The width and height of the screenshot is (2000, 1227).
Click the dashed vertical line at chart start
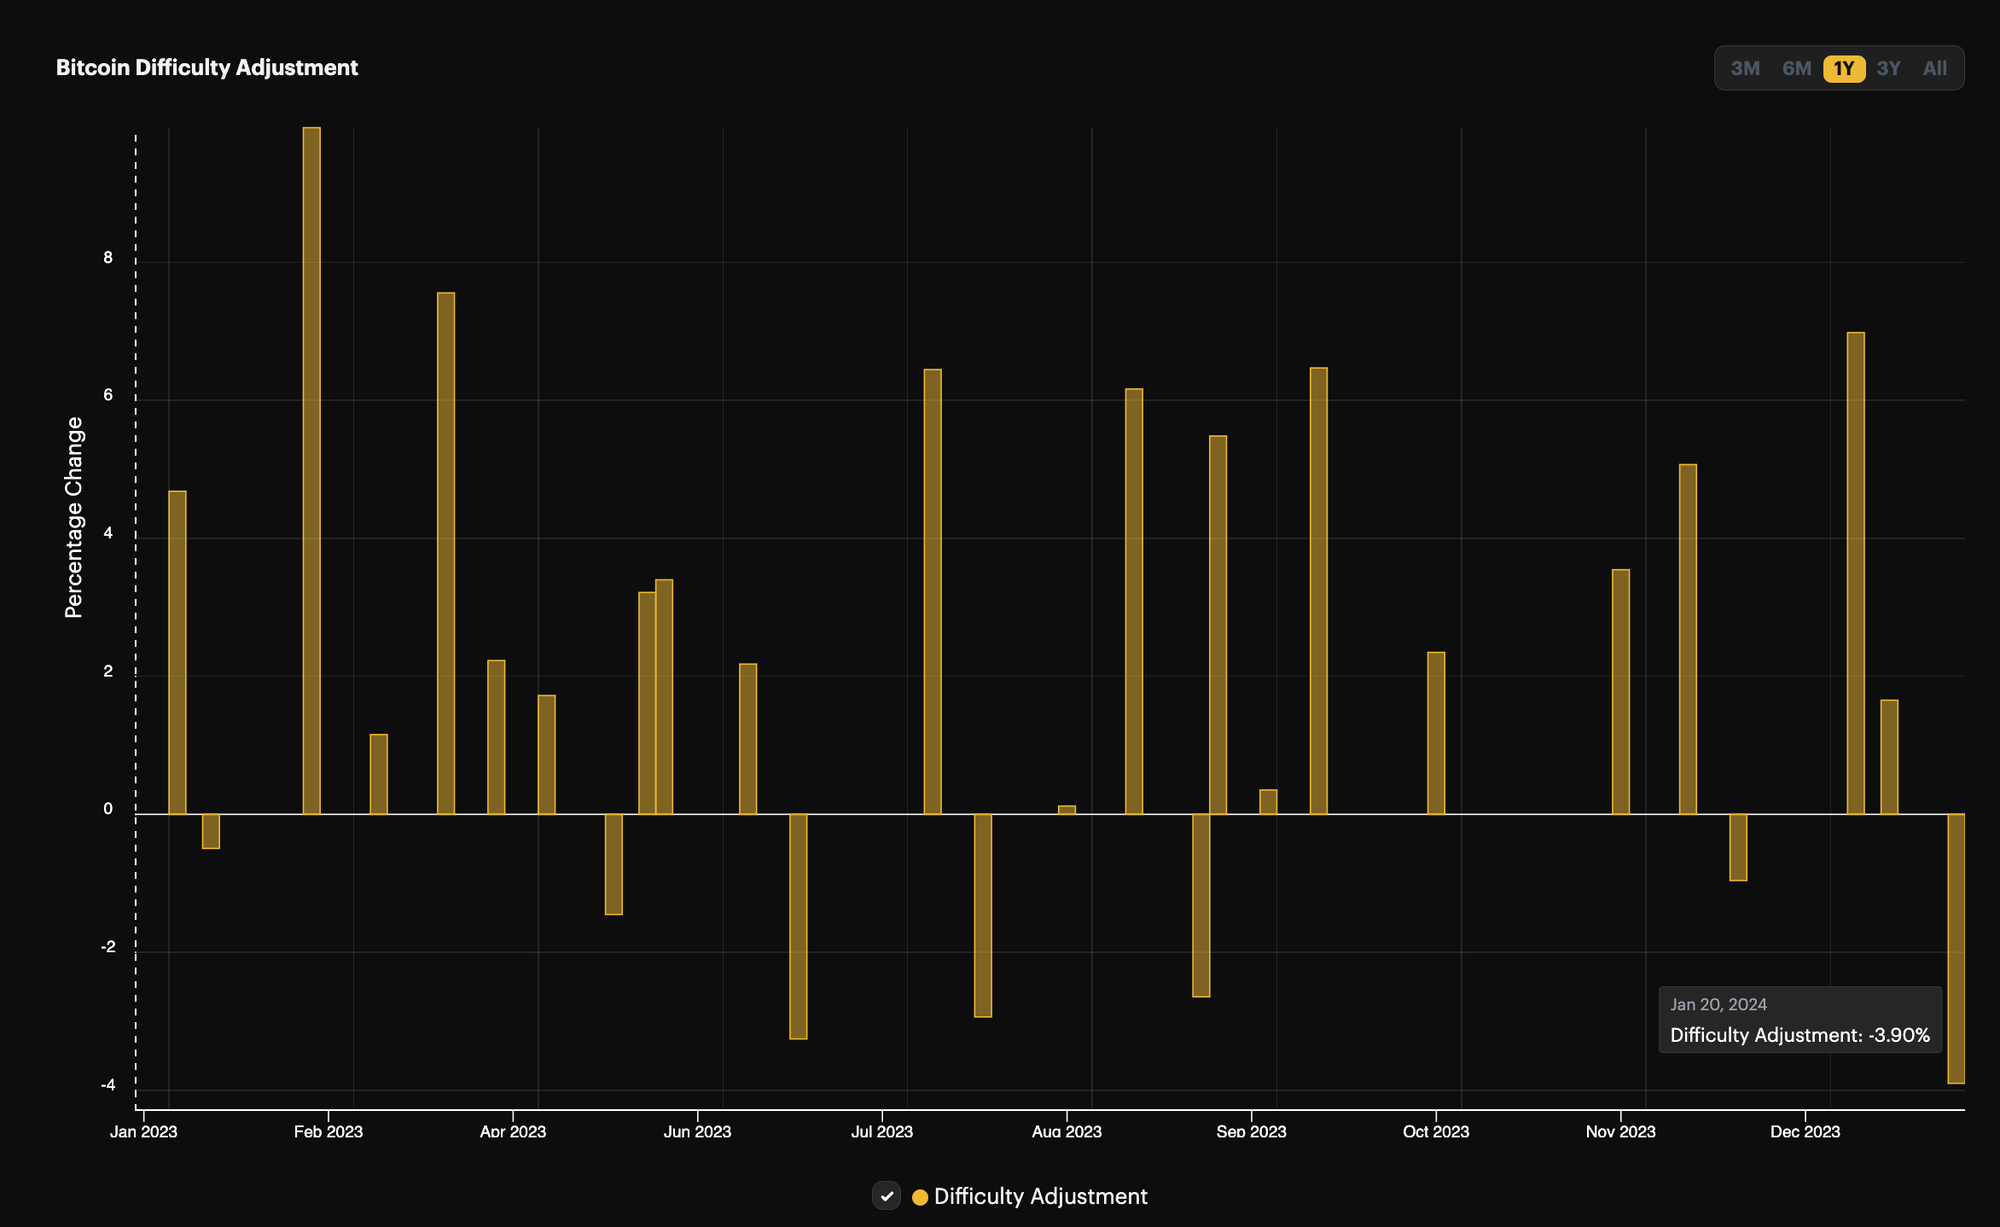135,600
